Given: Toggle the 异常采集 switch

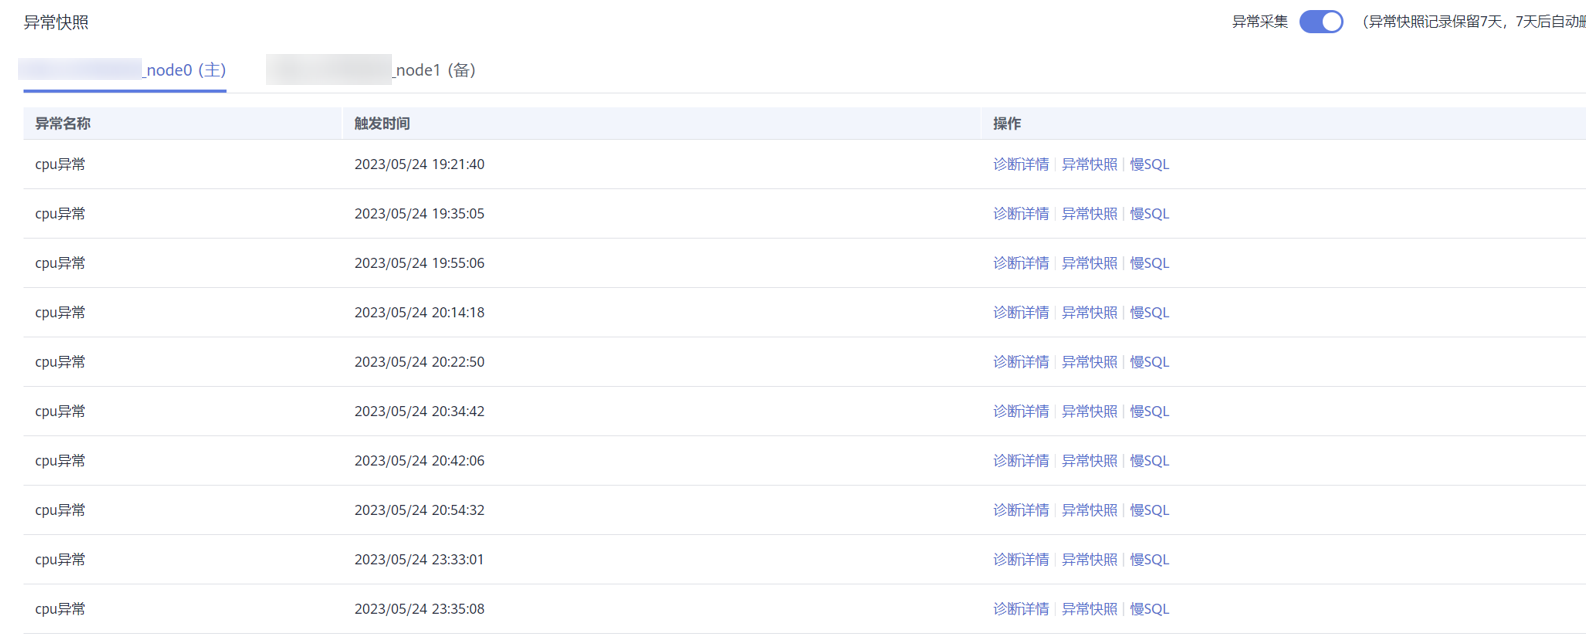Looking at the screenshot, I should click(1320, 22).
